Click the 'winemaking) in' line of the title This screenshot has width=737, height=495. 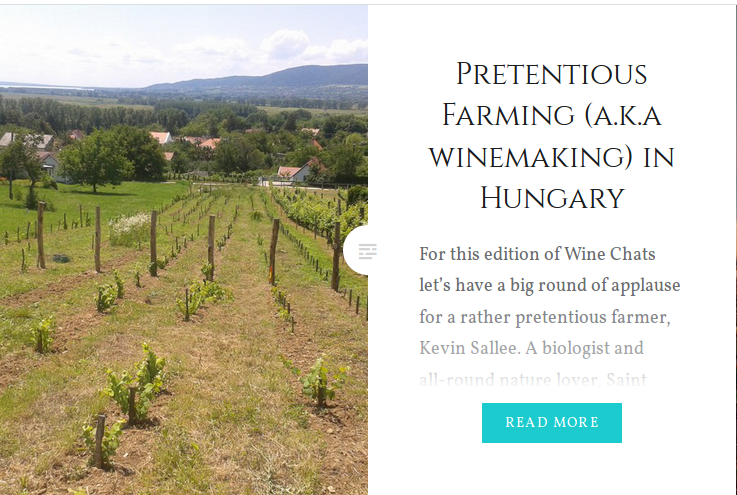click(551, 157)
